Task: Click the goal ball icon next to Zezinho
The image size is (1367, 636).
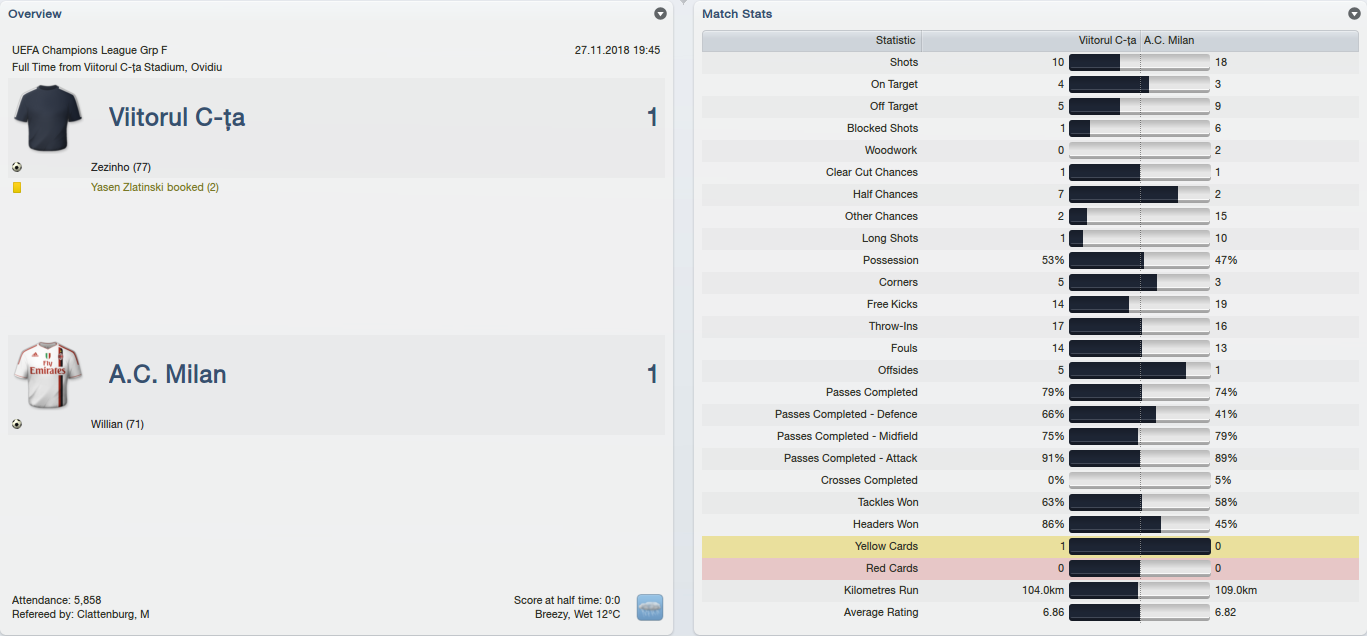Action: 17,167
